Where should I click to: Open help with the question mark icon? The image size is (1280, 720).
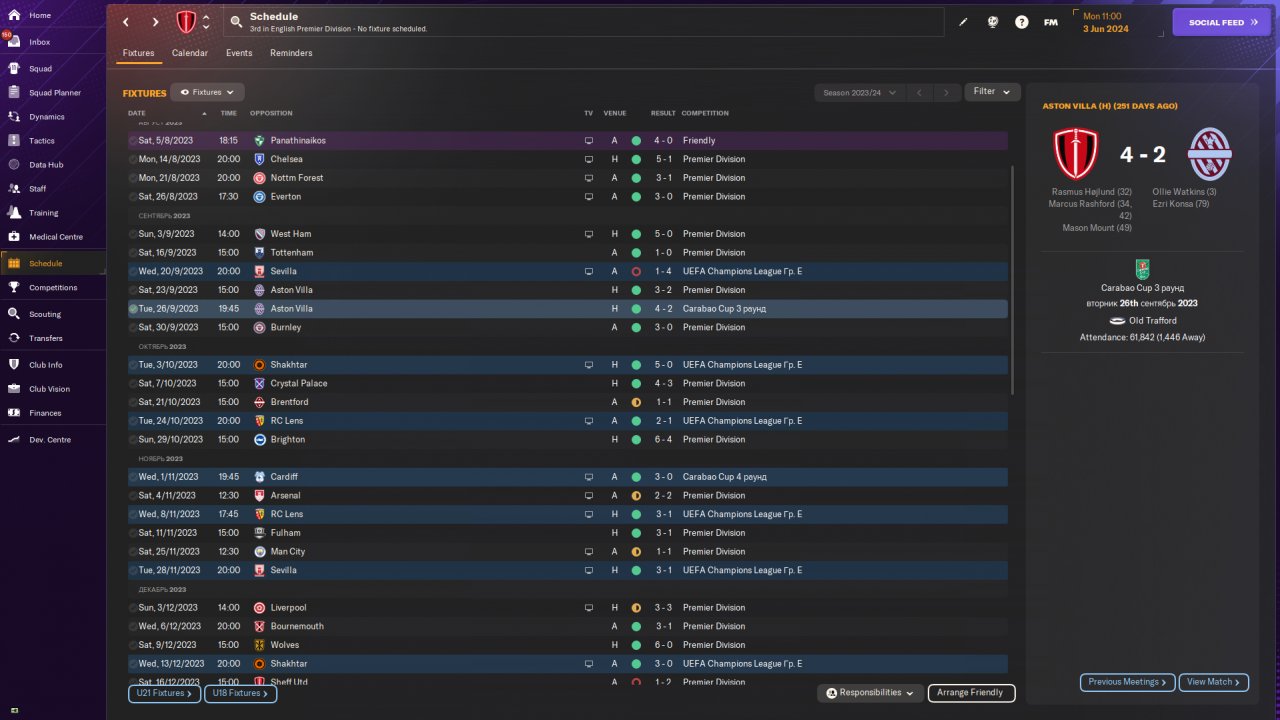pyautogui.click(x=1021, y=22)
